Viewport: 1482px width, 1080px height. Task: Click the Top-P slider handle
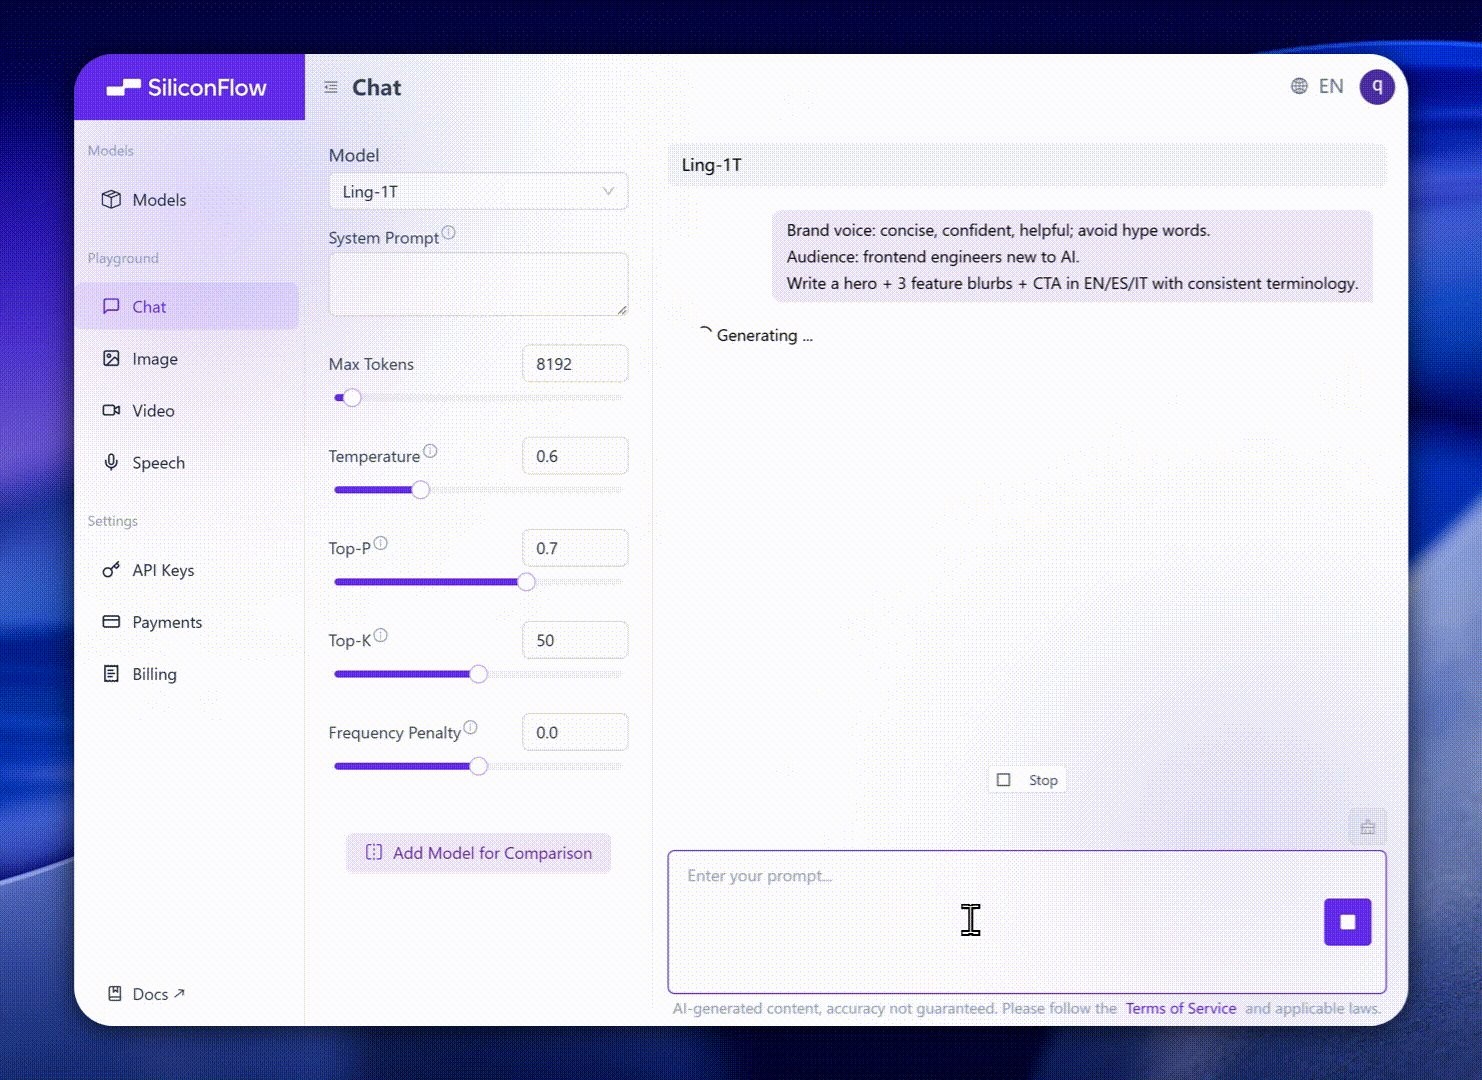point(526,582)
